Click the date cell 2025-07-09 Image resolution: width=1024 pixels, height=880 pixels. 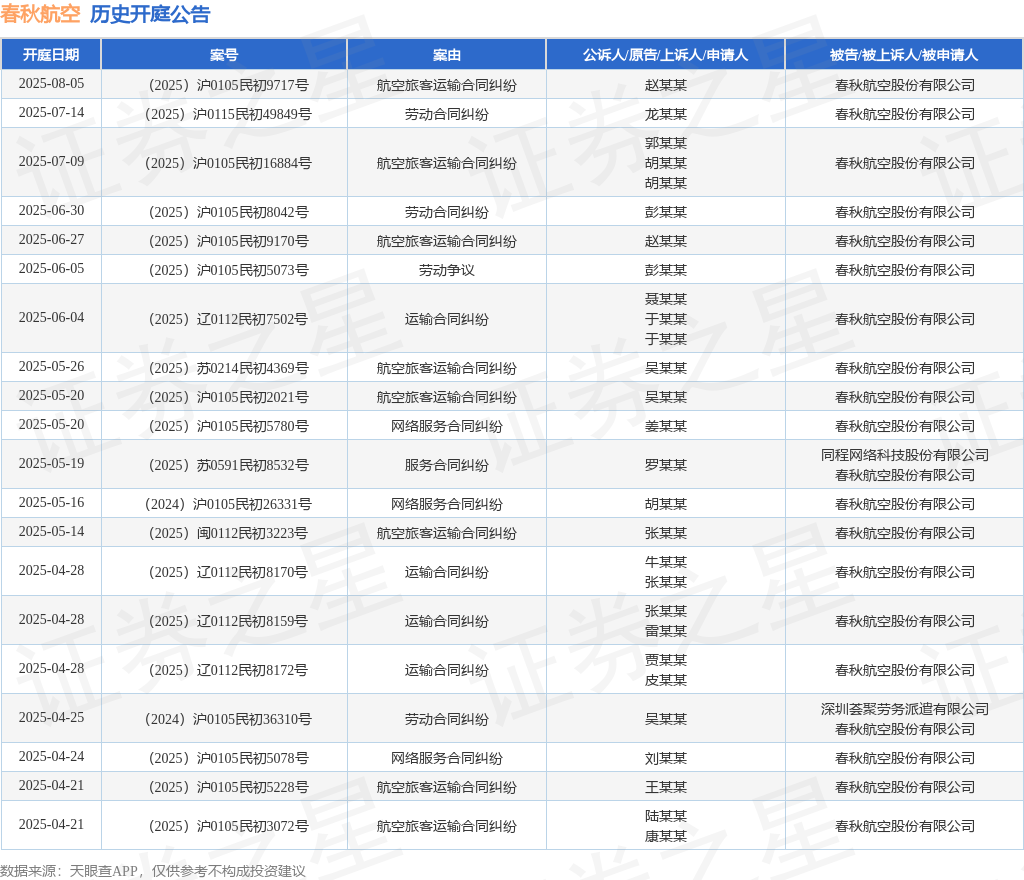[x=51, y=161]
